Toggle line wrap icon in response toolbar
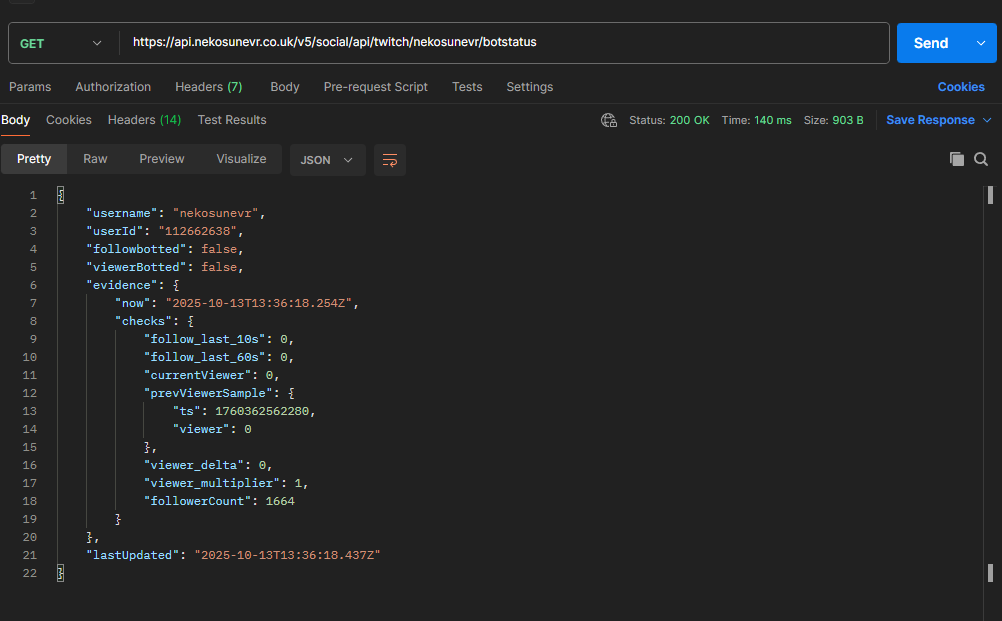This screenshot has width=1002, height=621. pos(390,160)
